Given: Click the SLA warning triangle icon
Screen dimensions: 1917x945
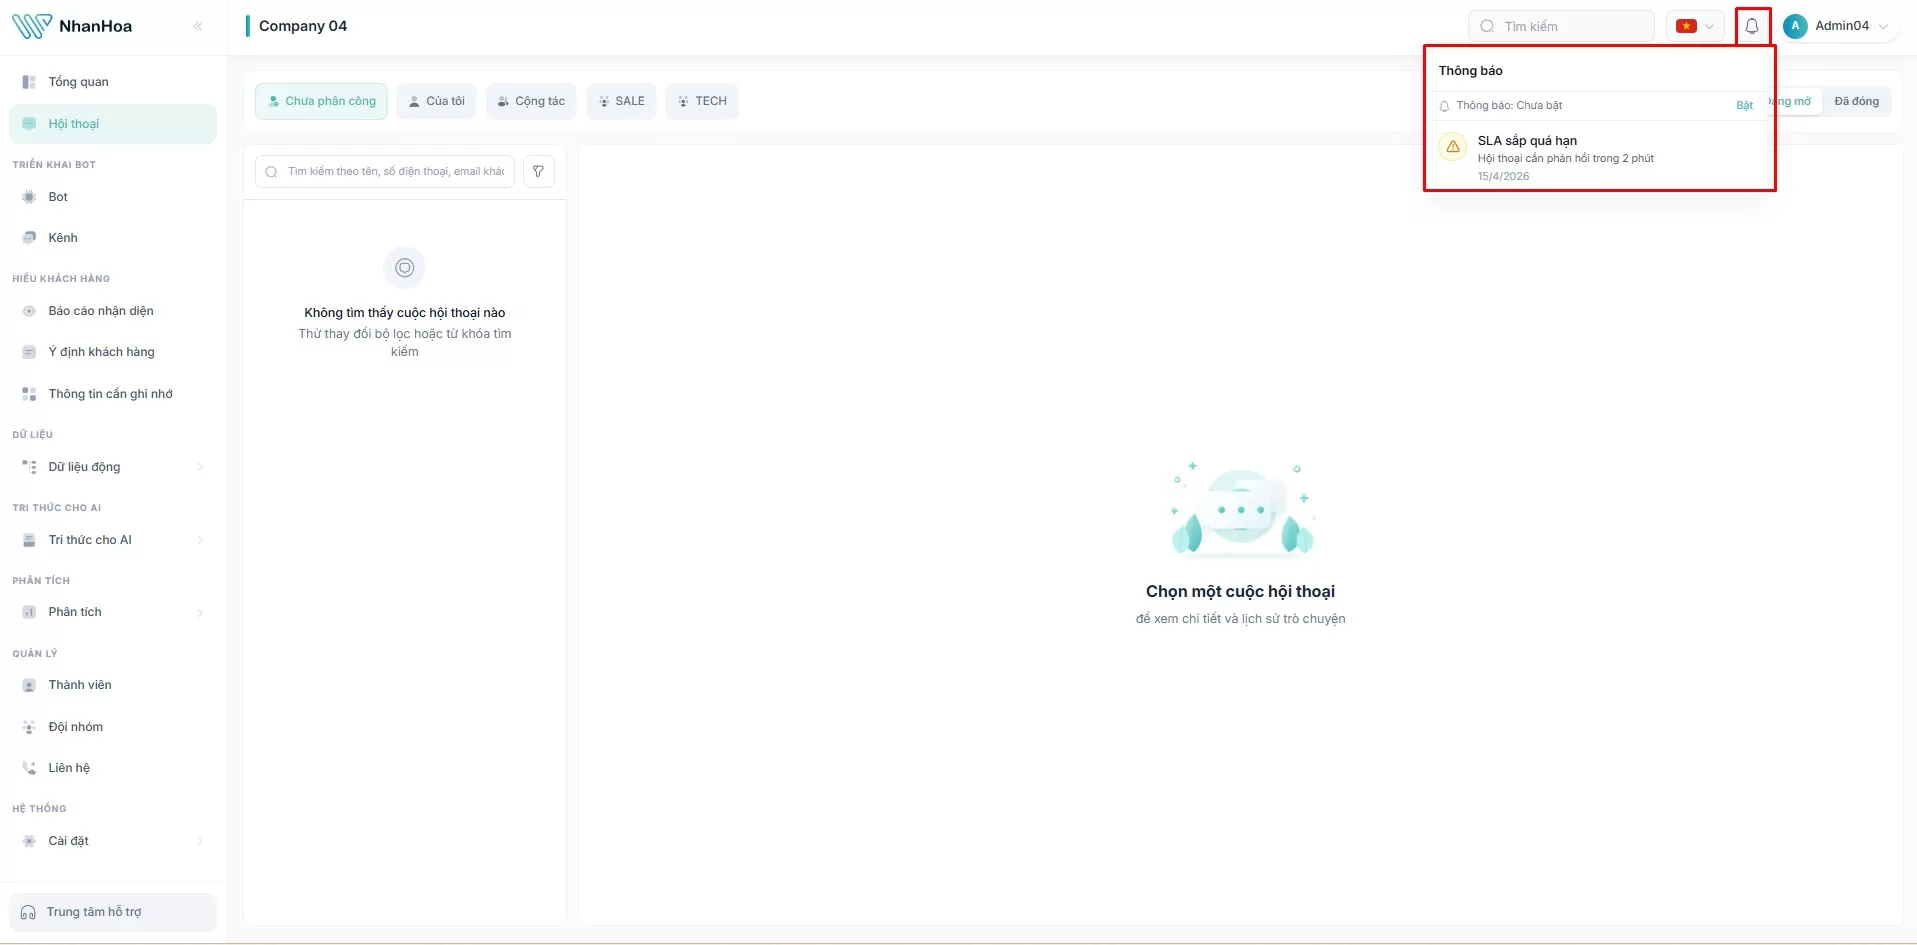Looking at the screenshot, I should tap(1453, 146).
